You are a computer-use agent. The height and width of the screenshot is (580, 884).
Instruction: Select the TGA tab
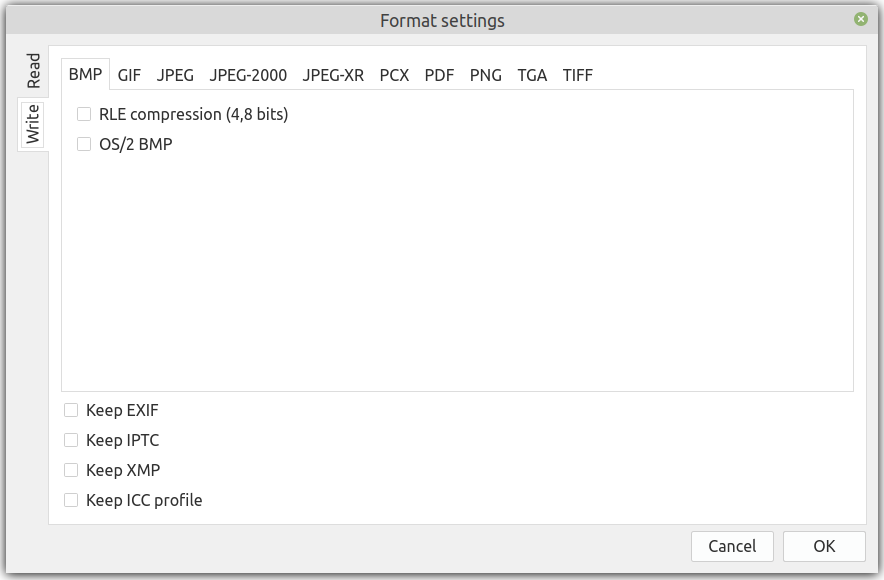click(532, 75)
